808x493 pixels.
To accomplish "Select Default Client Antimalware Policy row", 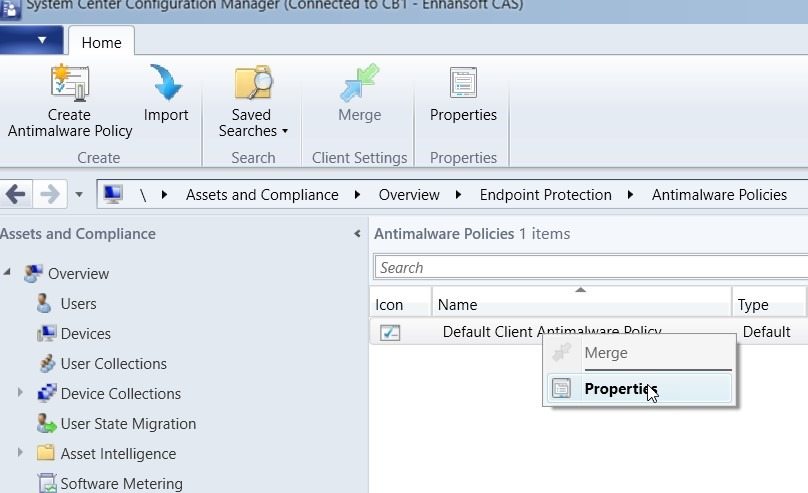I will 588,332.
